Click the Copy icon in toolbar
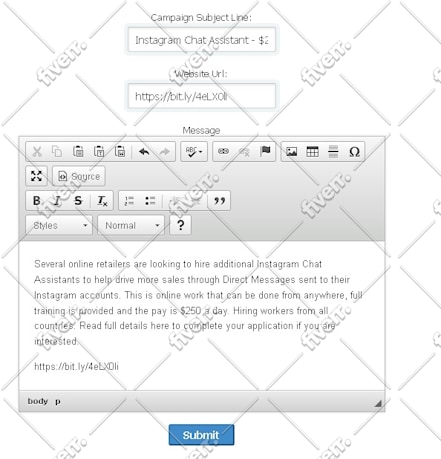 (x=57, y=152)
